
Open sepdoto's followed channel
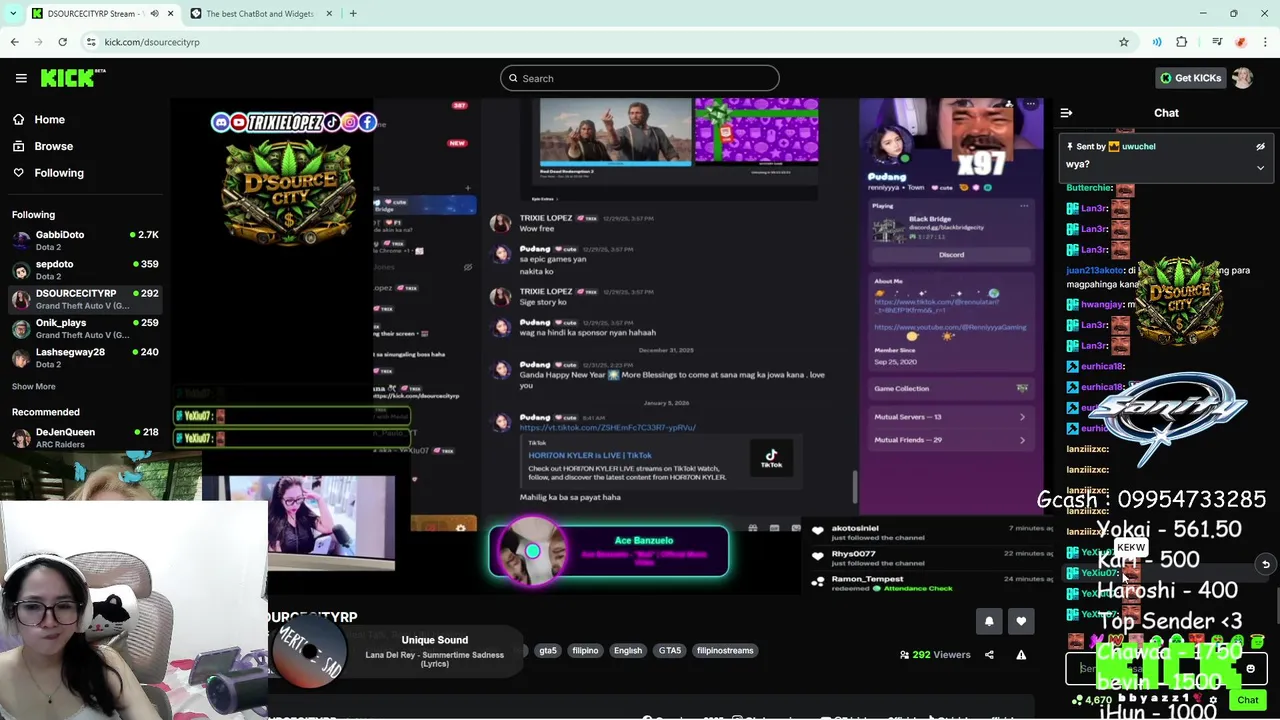pos(85,270)
